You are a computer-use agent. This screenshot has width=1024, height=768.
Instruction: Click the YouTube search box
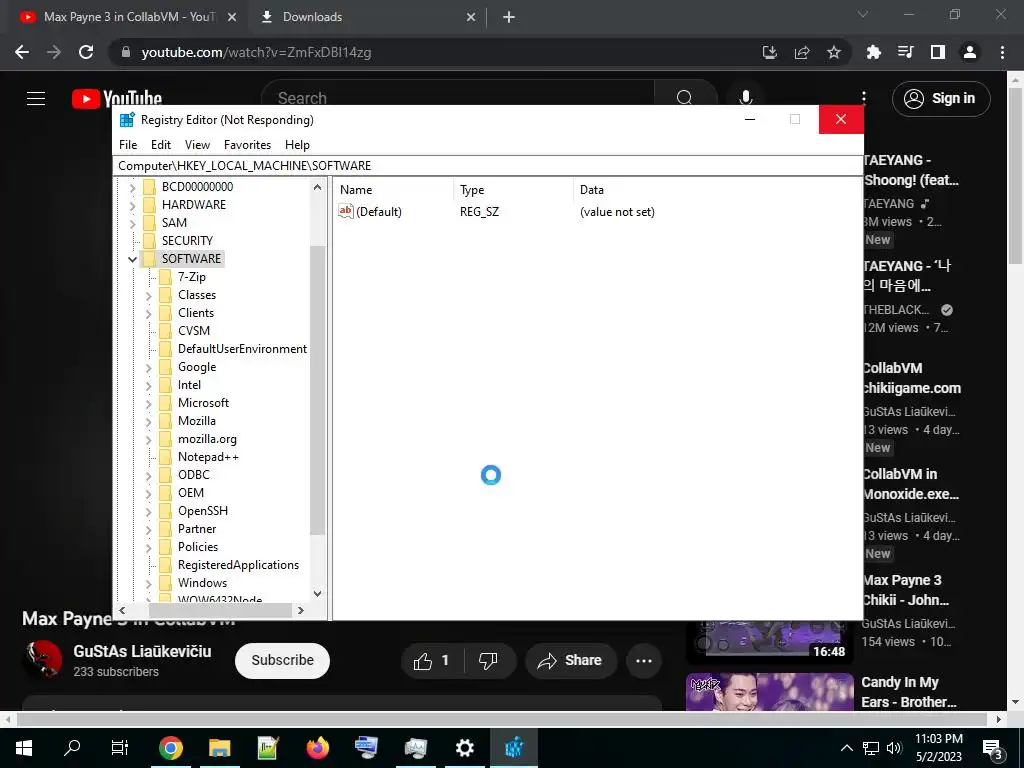457,97
